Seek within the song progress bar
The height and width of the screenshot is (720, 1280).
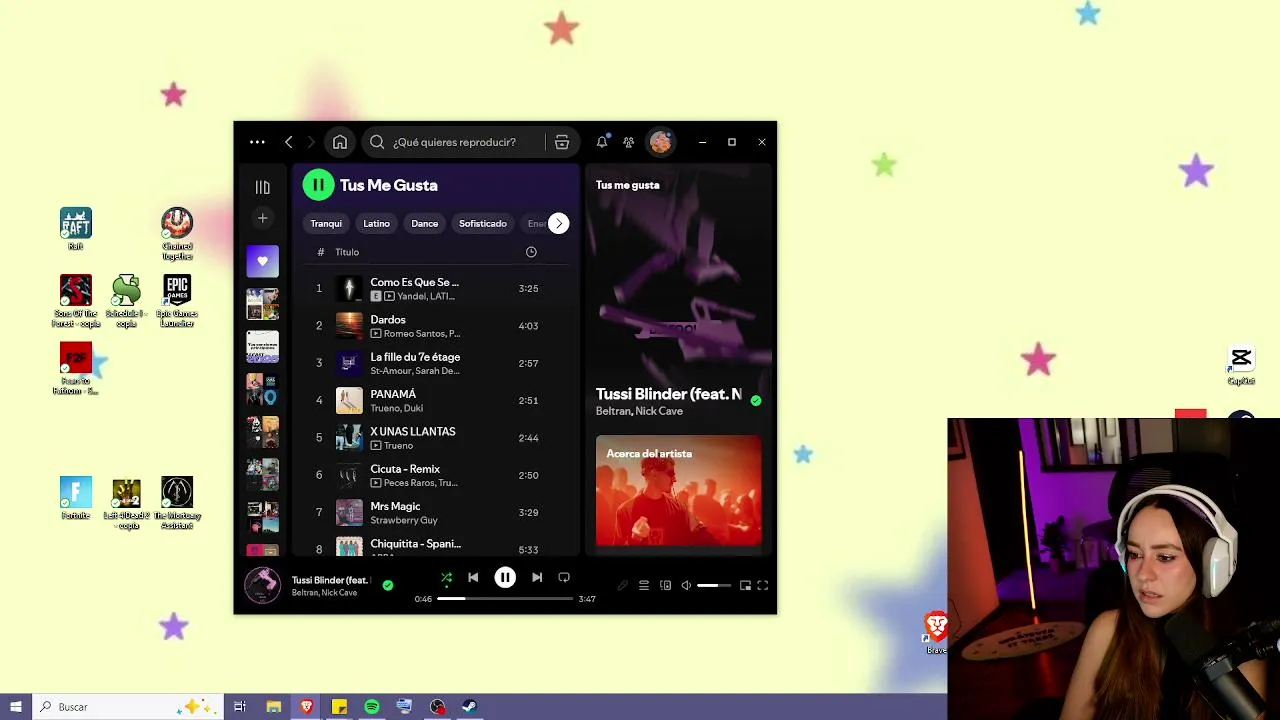pyautogui.click(x=505, y=599)
